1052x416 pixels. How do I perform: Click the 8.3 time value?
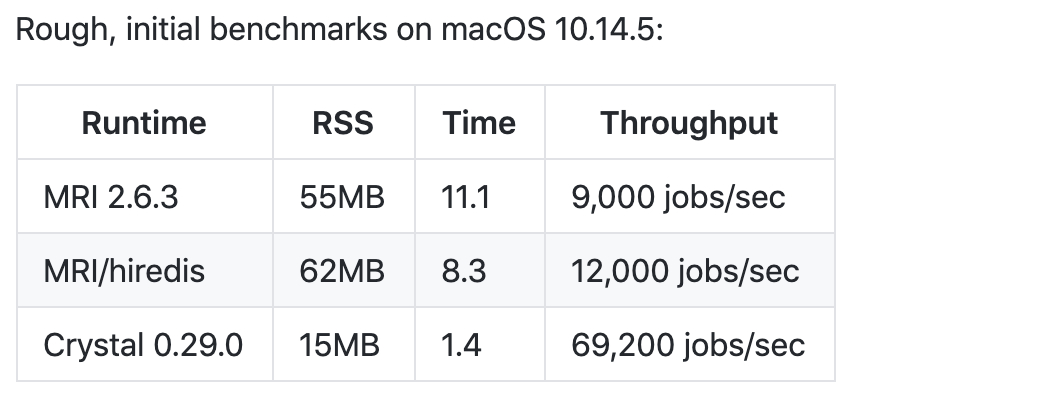(464, 271)
